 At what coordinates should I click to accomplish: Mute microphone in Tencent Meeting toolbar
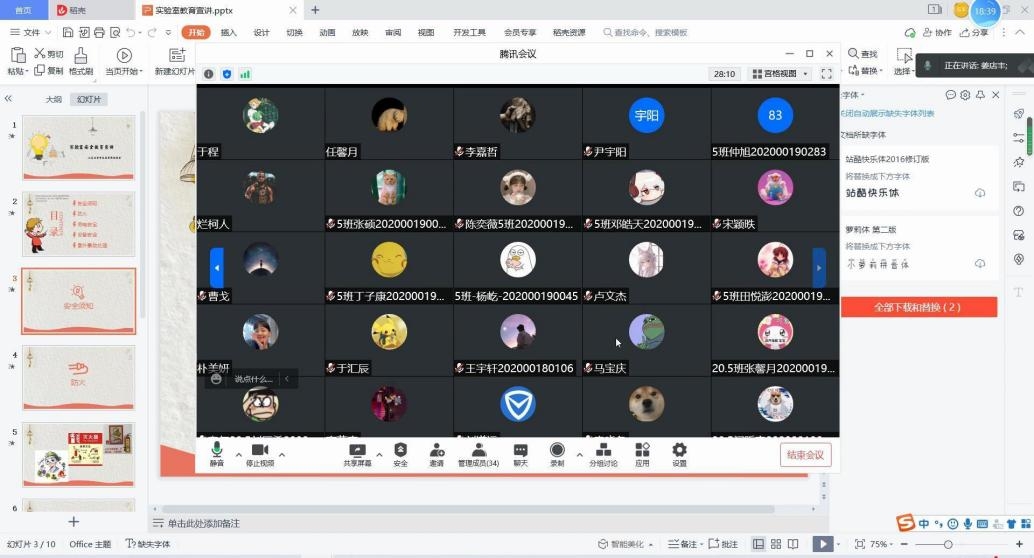(217, 453)
